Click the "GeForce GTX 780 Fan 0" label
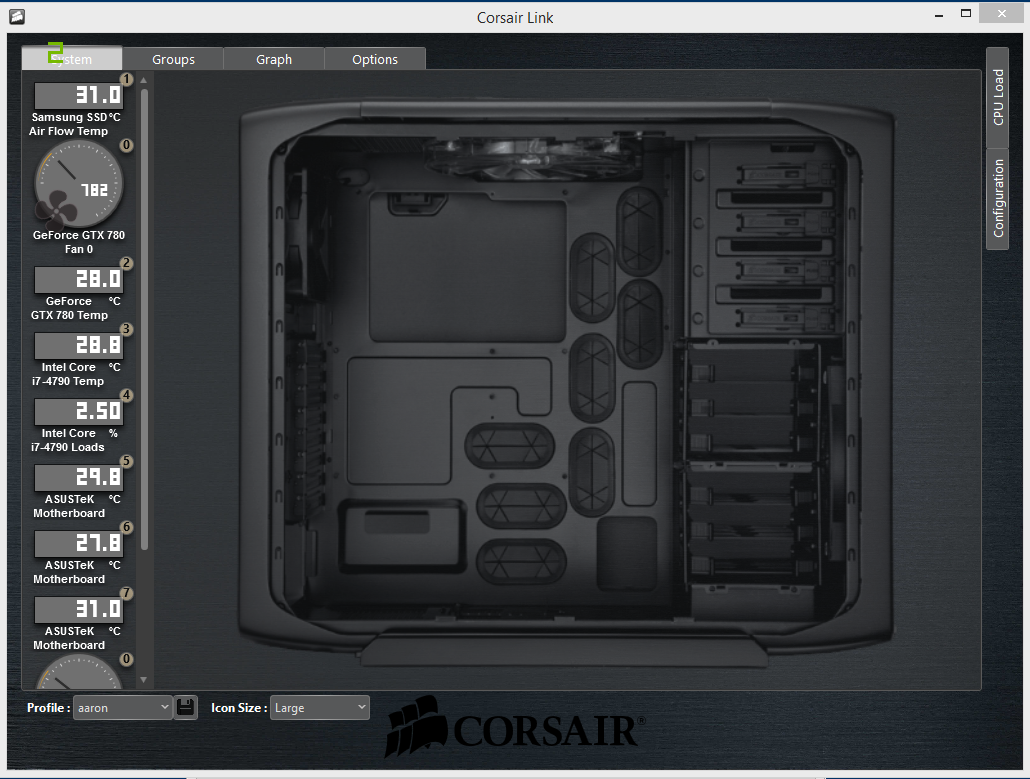Image resolution: width=1030 pixels, height=779 pixels. pos(78,242)
